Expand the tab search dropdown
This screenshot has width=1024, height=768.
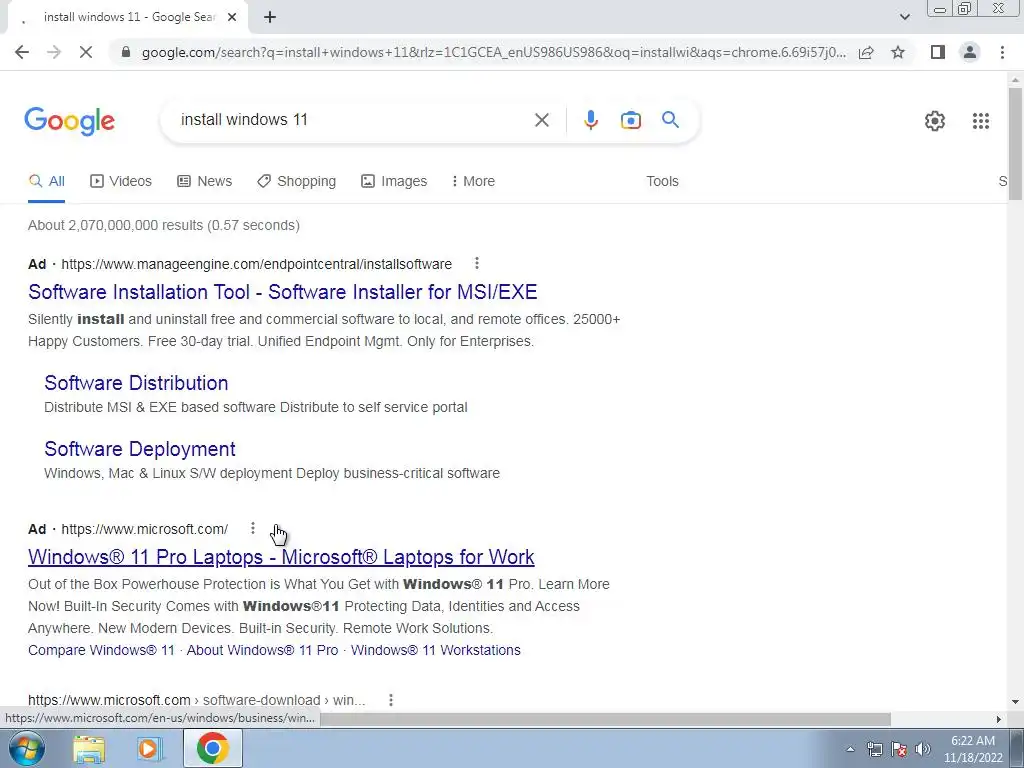point(904,17)
